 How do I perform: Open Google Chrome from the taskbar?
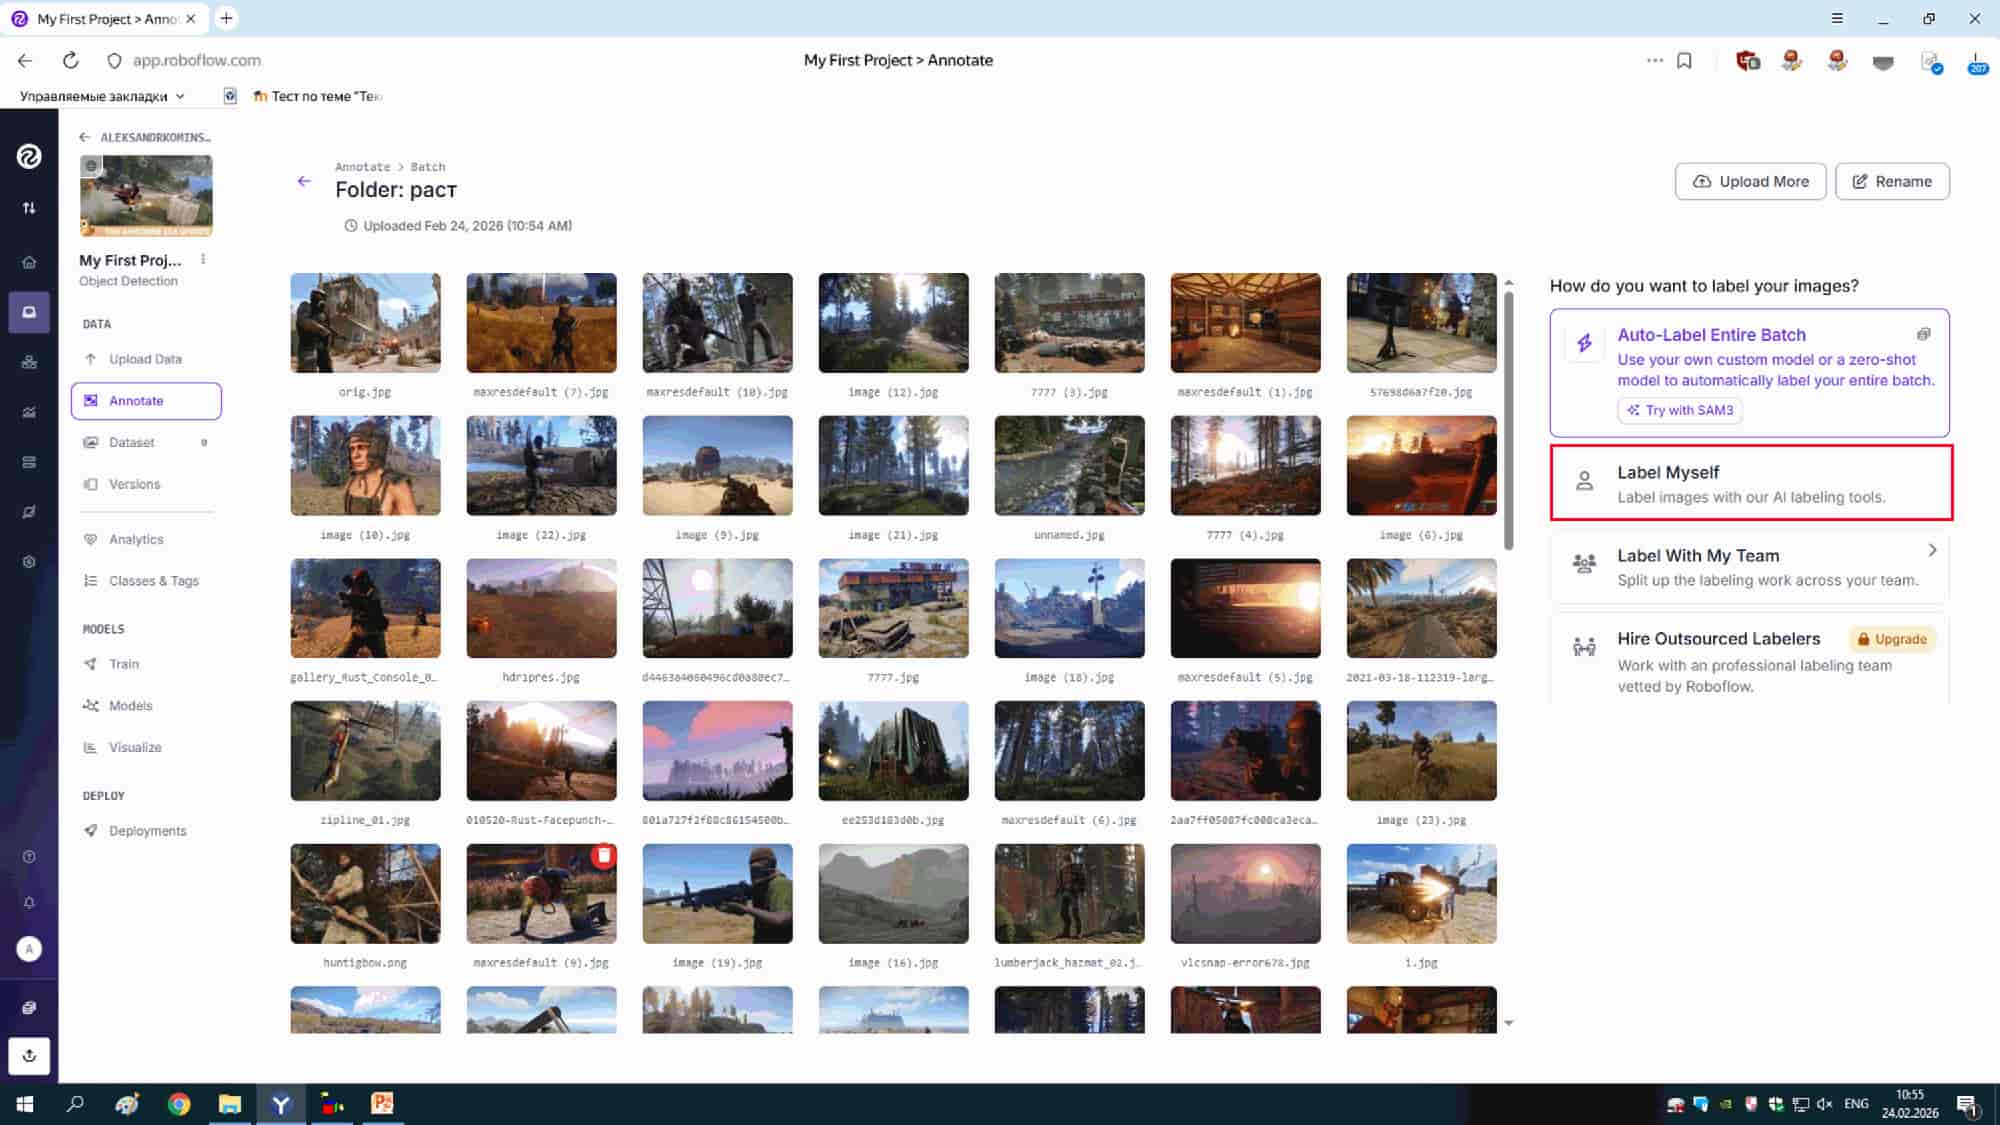(x=179, y=1104)
